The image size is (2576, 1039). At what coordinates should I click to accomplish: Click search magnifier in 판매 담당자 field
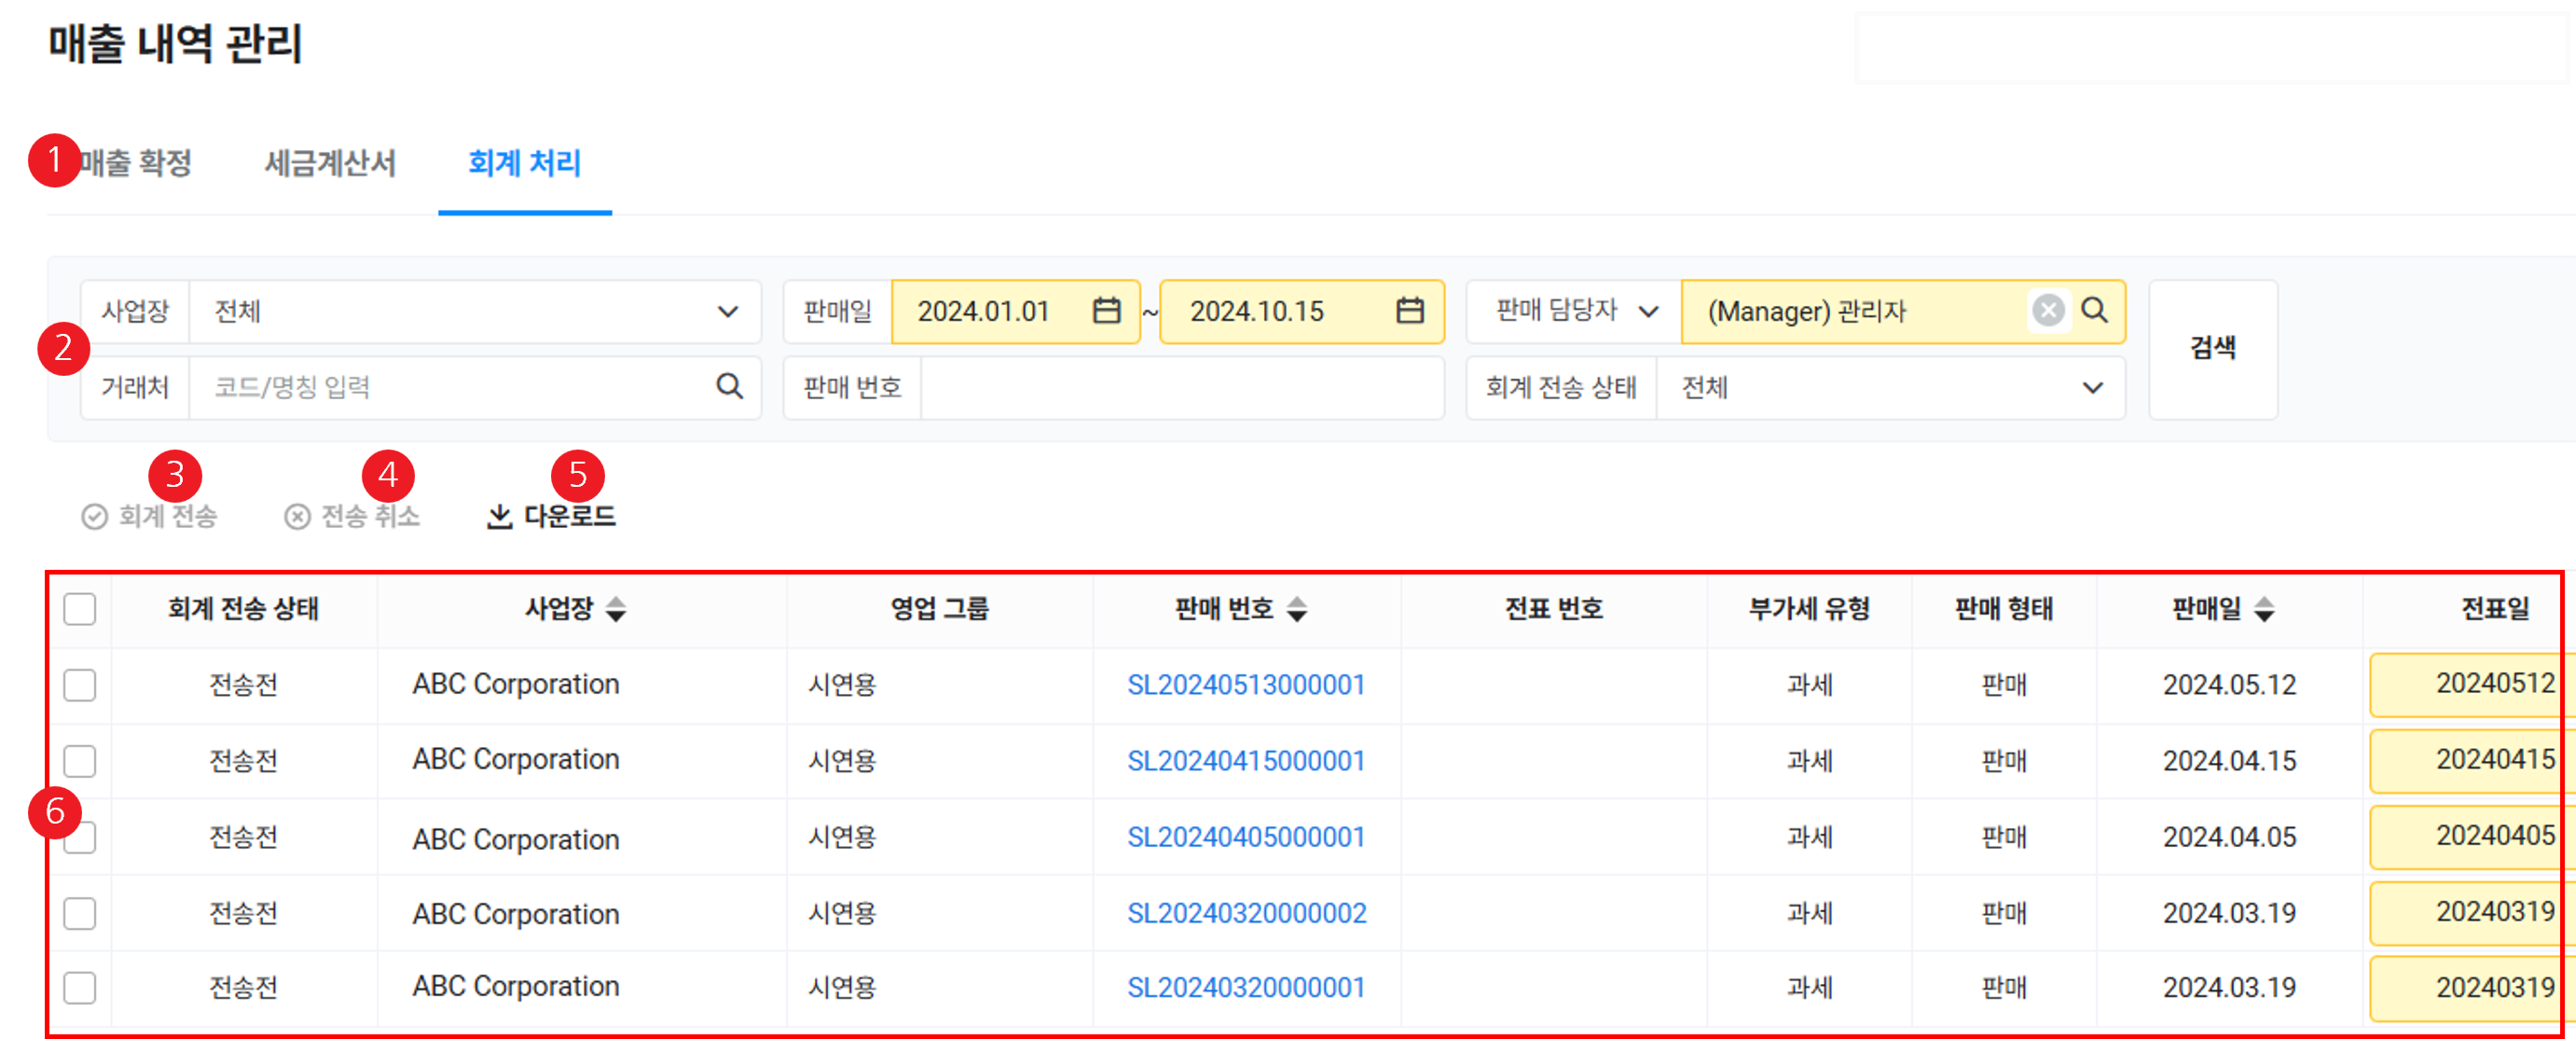pyautogui.click(x=2094, y=311)
